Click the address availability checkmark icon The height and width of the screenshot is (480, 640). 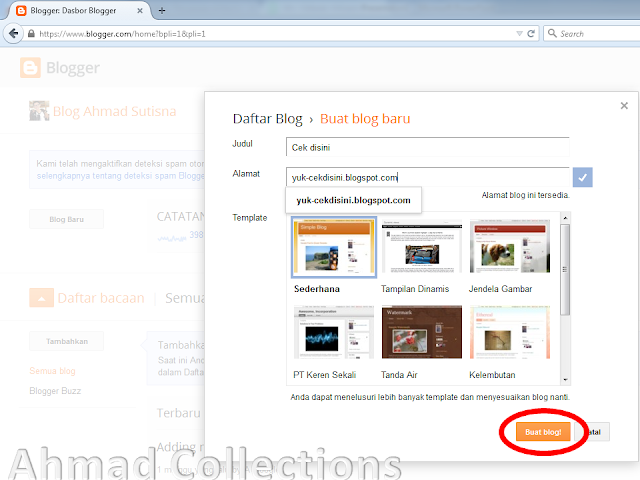tap(582, 177)
